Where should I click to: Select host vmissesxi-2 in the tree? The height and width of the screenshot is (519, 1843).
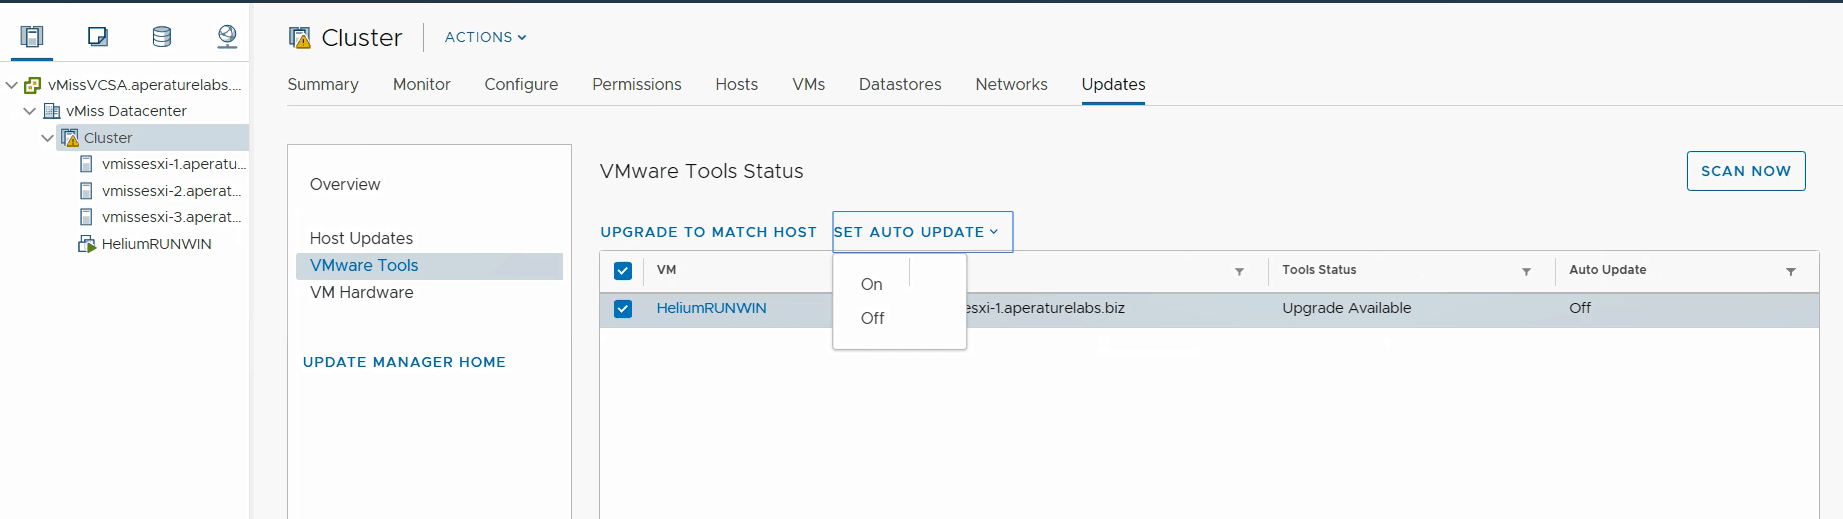click(172, 191)
